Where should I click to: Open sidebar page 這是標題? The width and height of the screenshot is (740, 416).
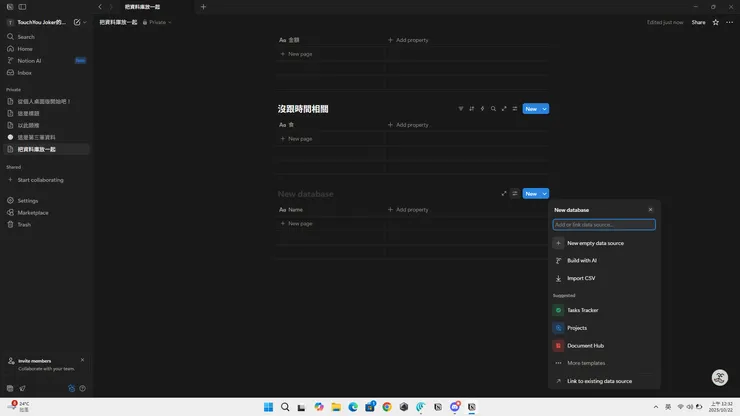click(28, 113)
